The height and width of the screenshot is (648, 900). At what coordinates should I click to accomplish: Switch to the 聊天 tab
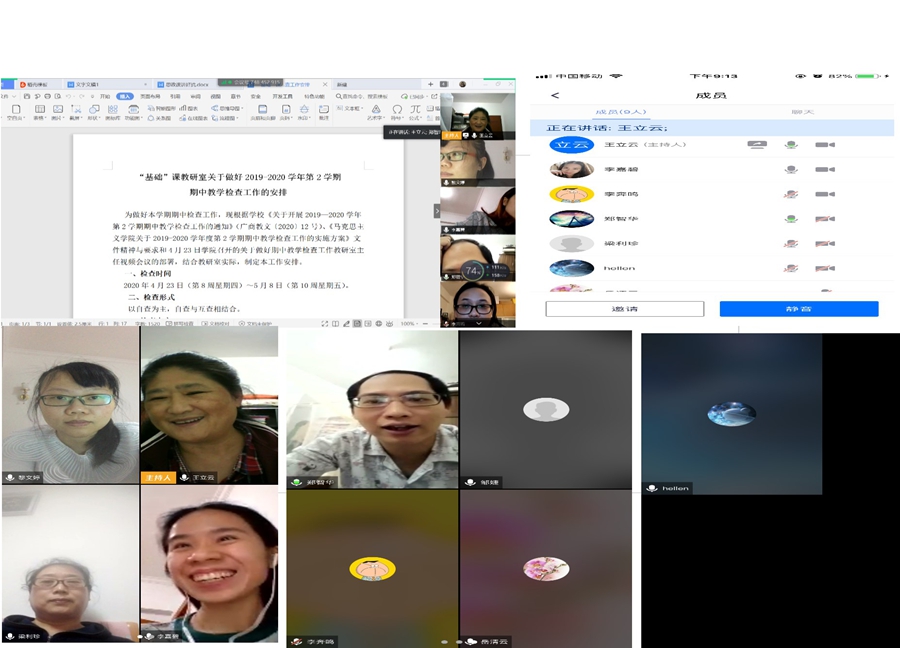(x=801, y=113)
